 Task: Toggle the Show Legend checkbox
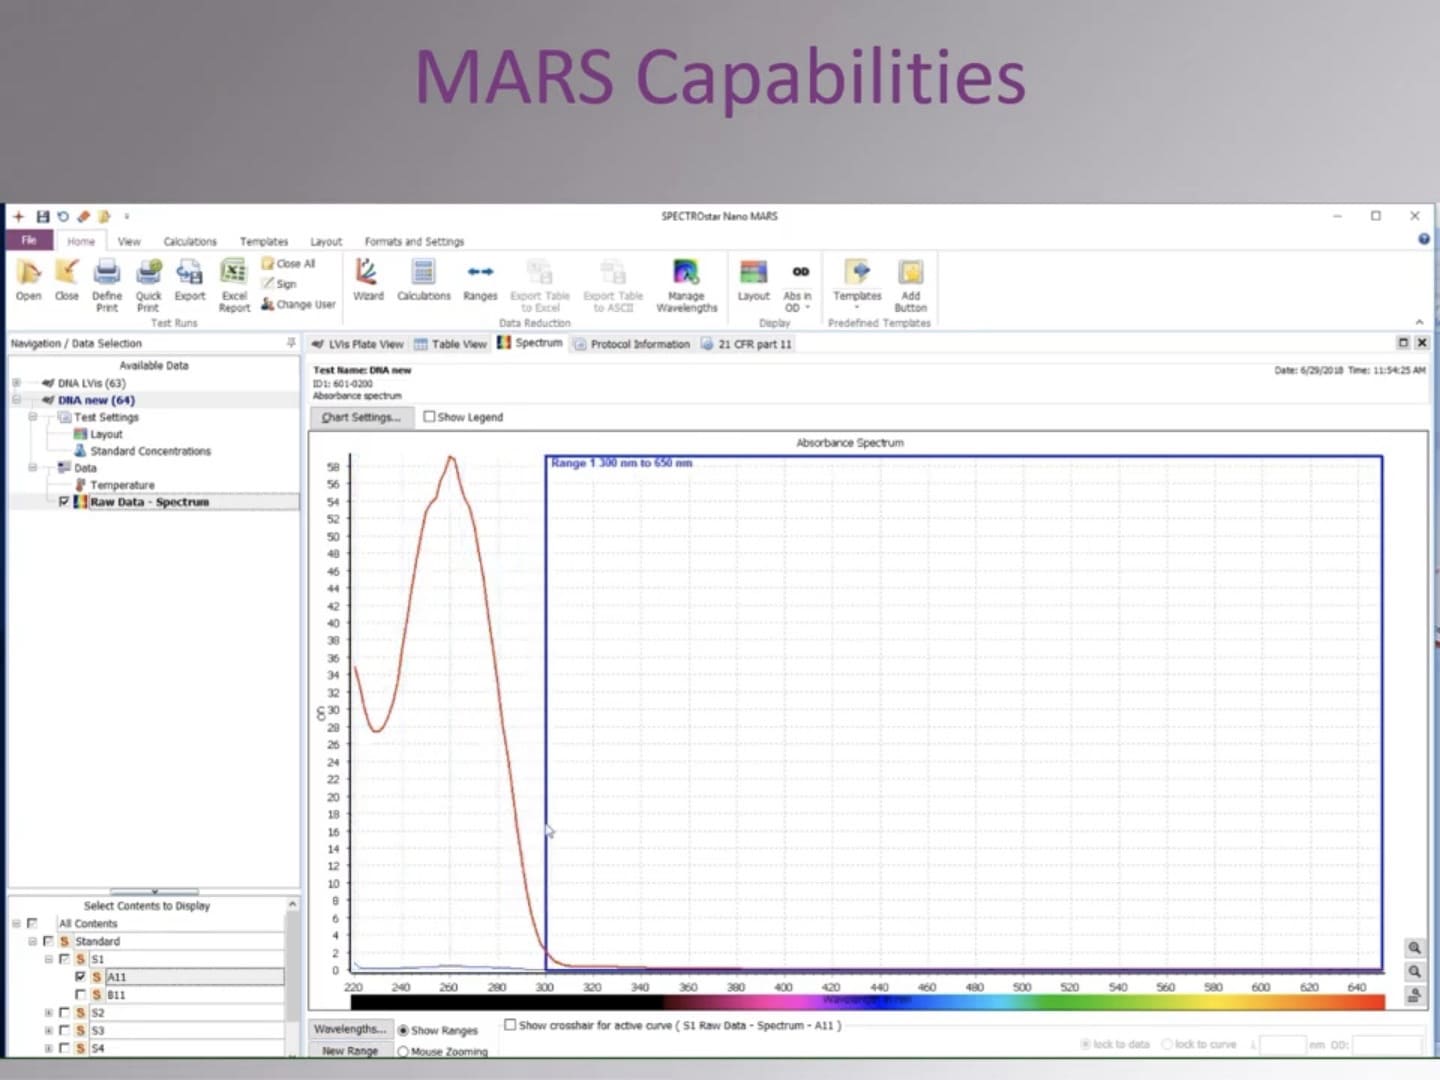pos(429,417)
